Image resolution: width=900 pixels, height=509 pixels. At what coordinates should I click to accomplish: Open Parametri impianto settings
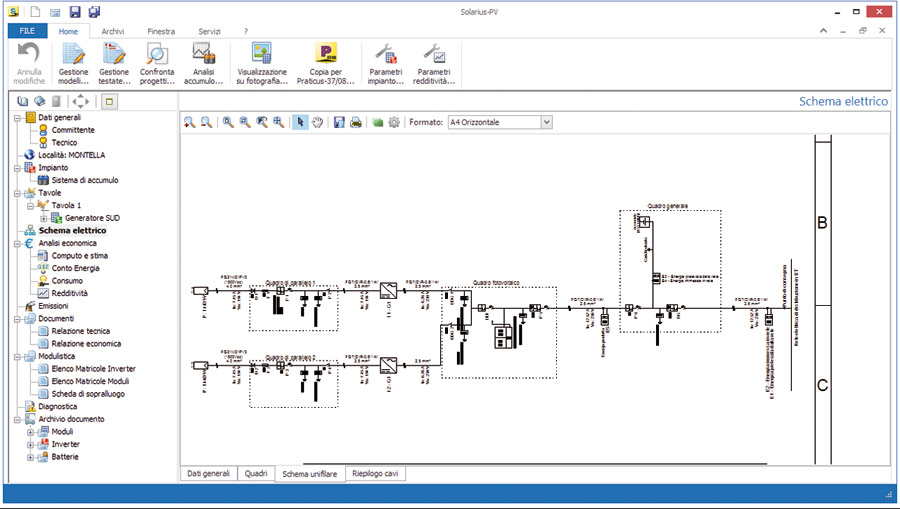[x=386, y=64]
